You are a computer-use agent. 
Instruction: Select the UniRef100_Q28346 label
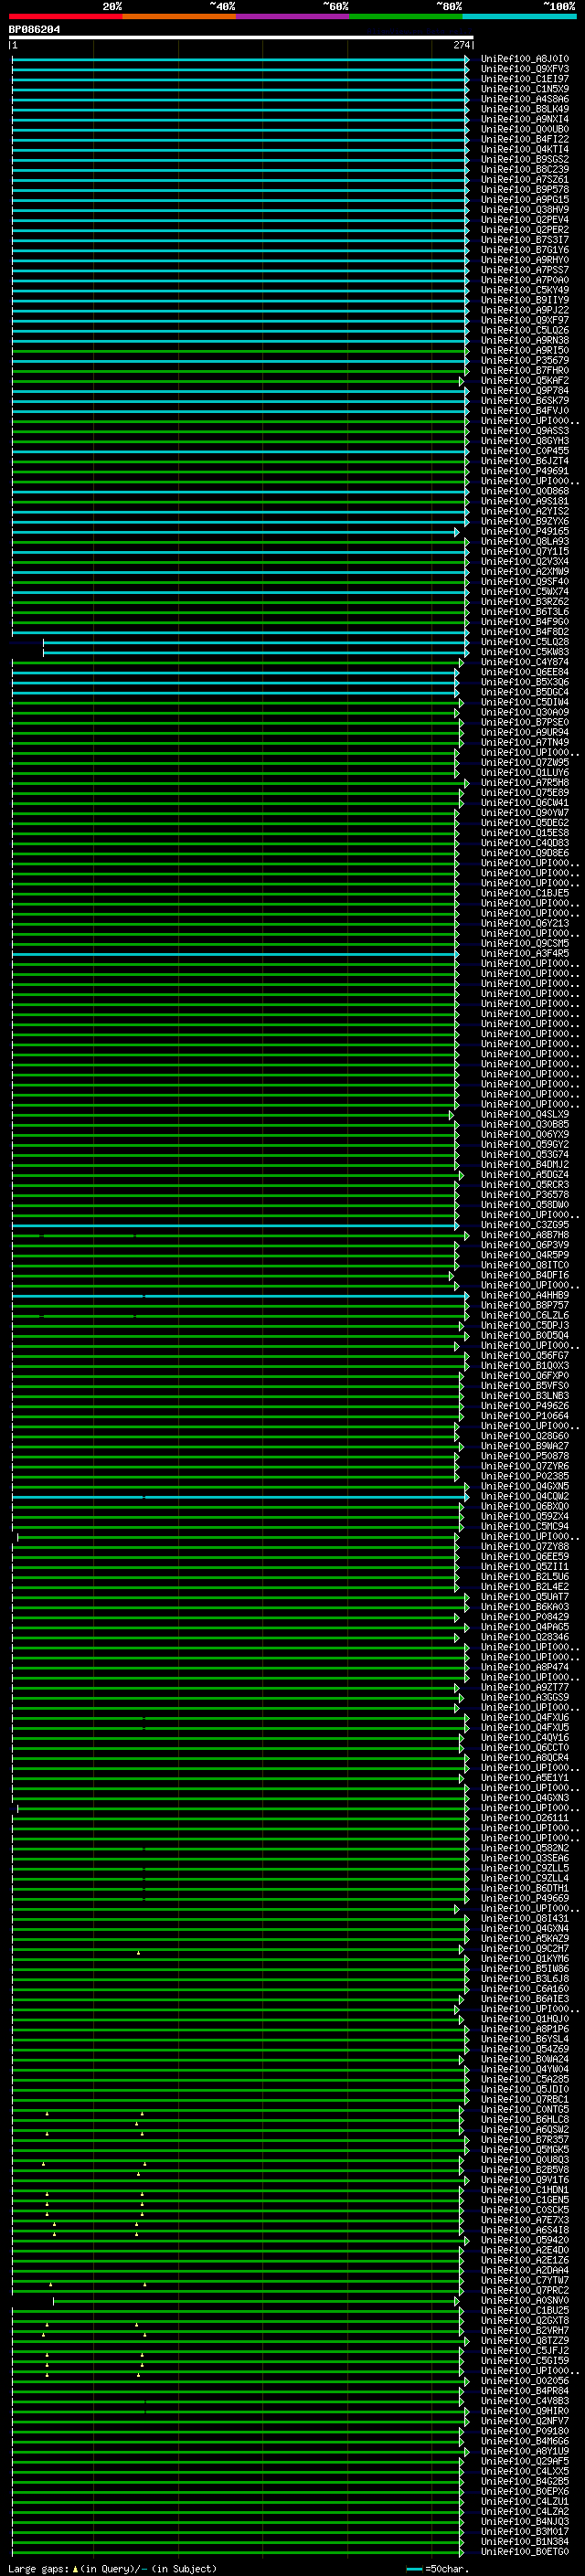point(525,1638)
